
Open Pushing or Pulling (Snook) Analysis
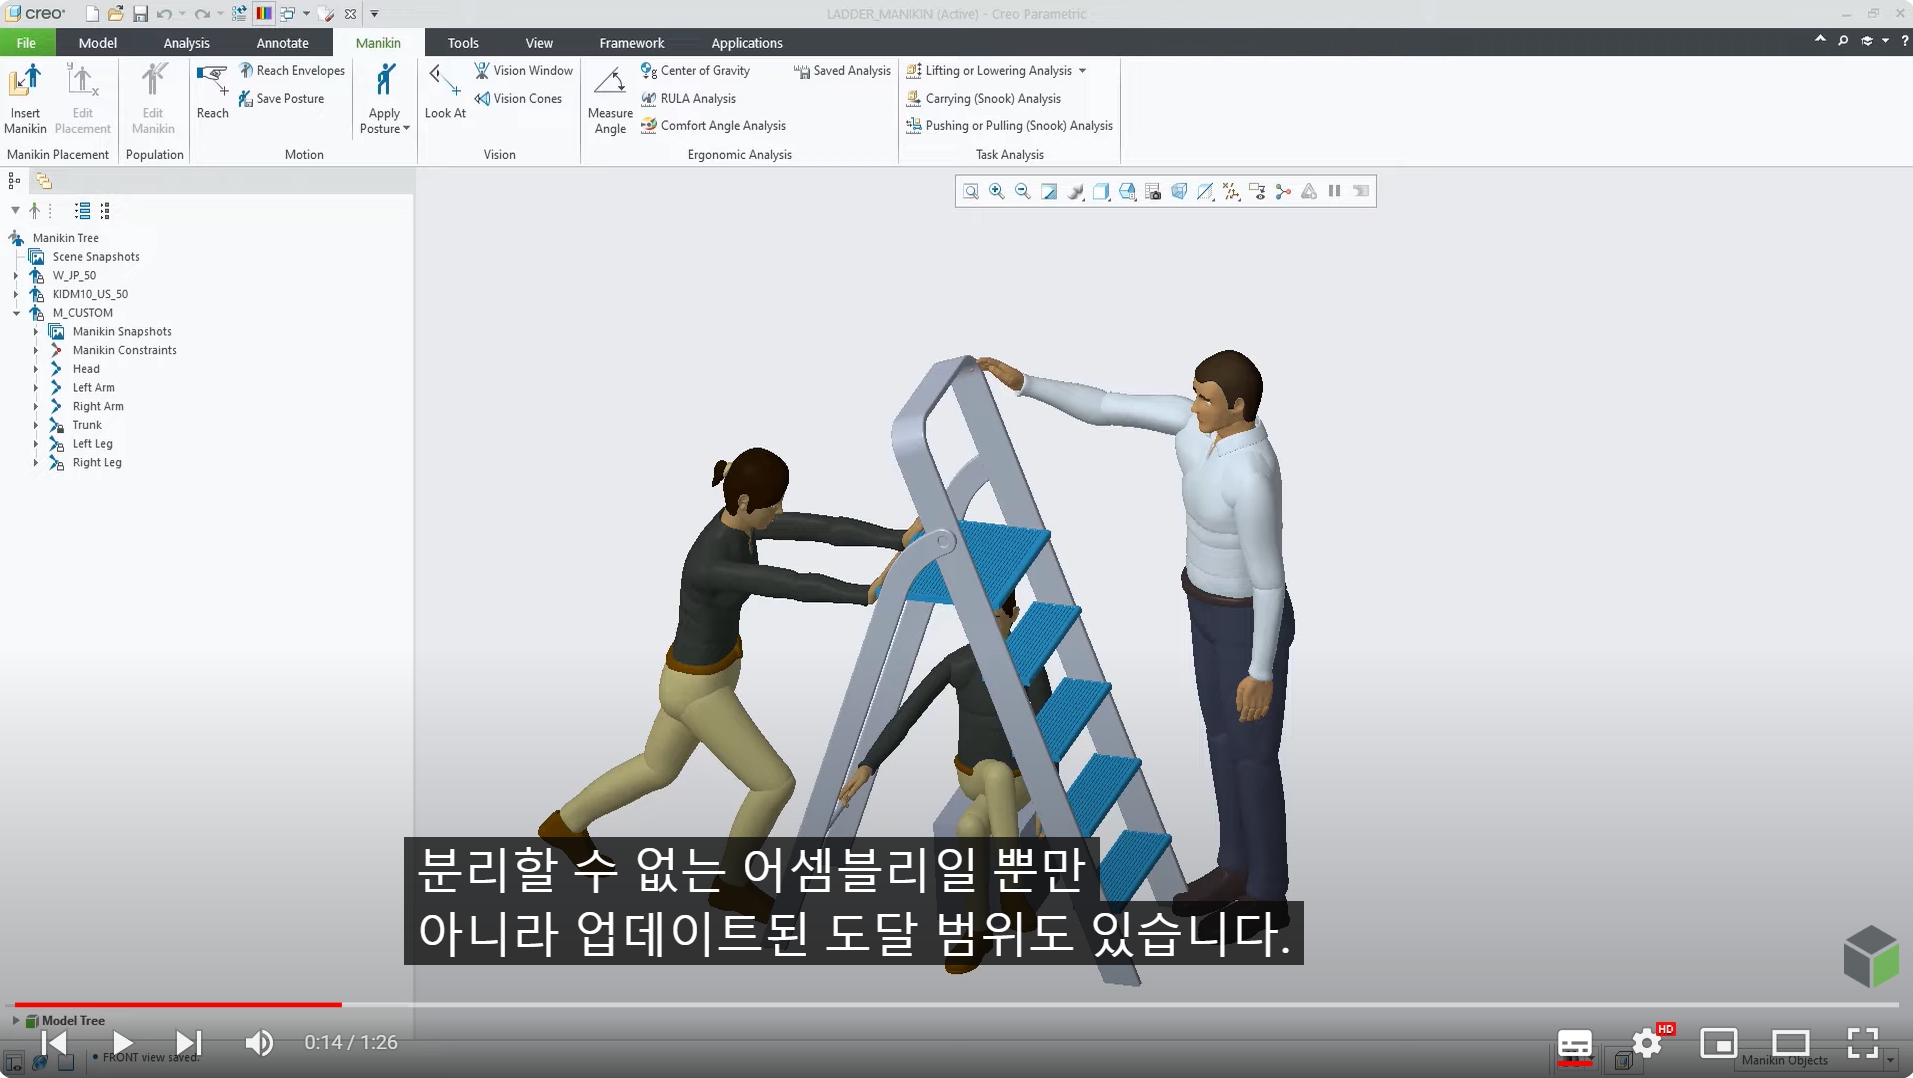tap(1010, 125)
